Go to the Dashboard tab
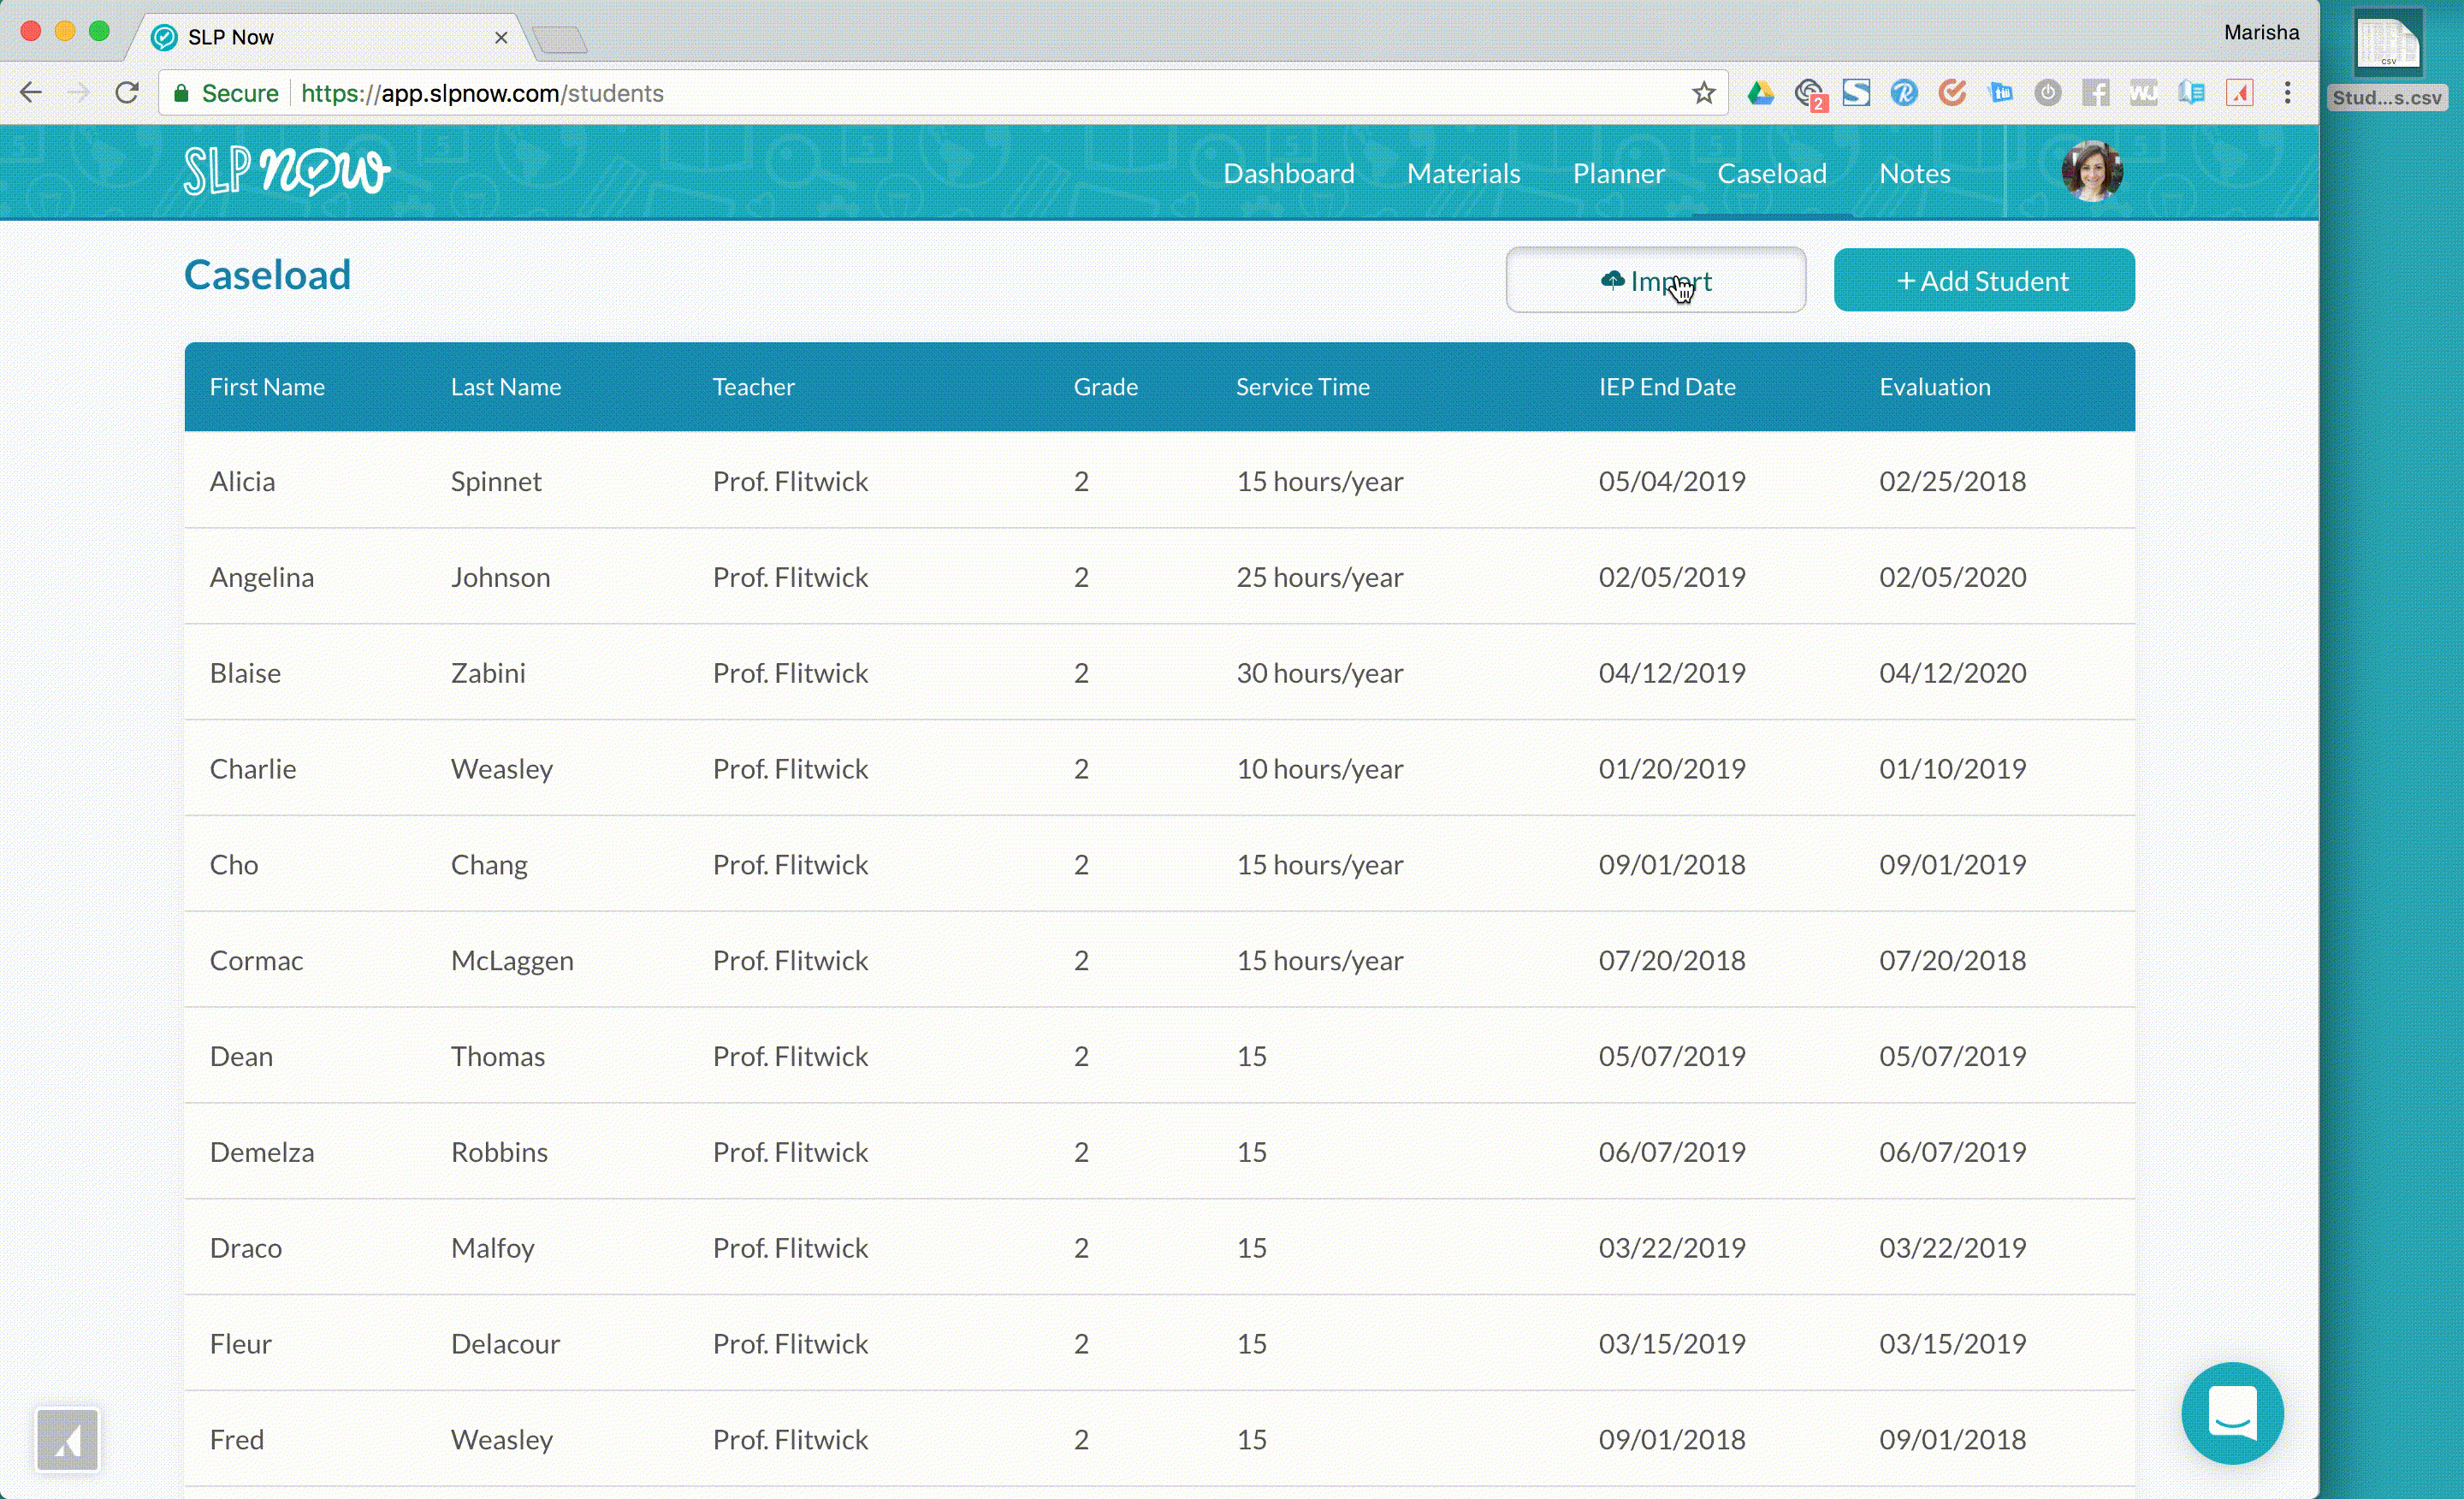Image resolution: width=2464 pixels, height=1499 pixels. [1288, 174]
